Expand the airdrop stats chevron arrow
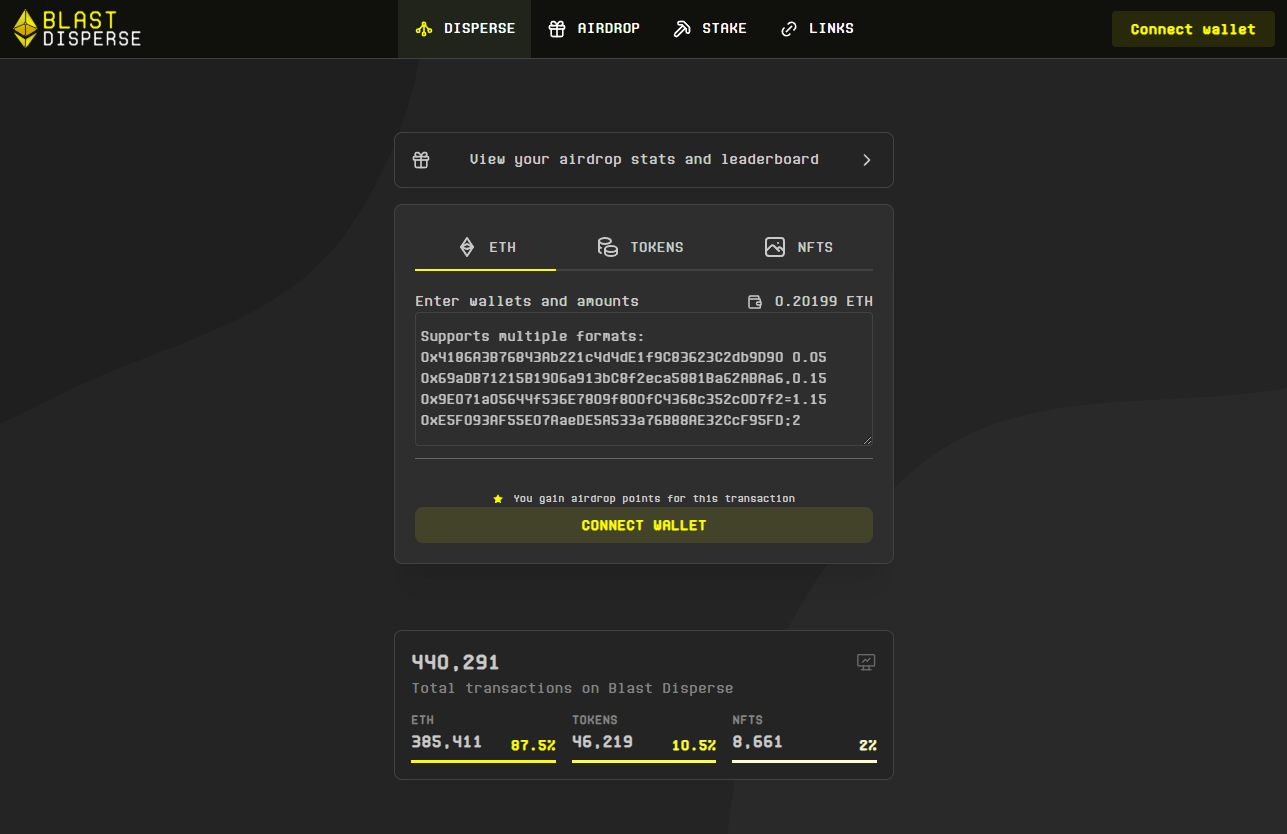This screenshot has width=1287, height=834. click(x=866, y=160)
